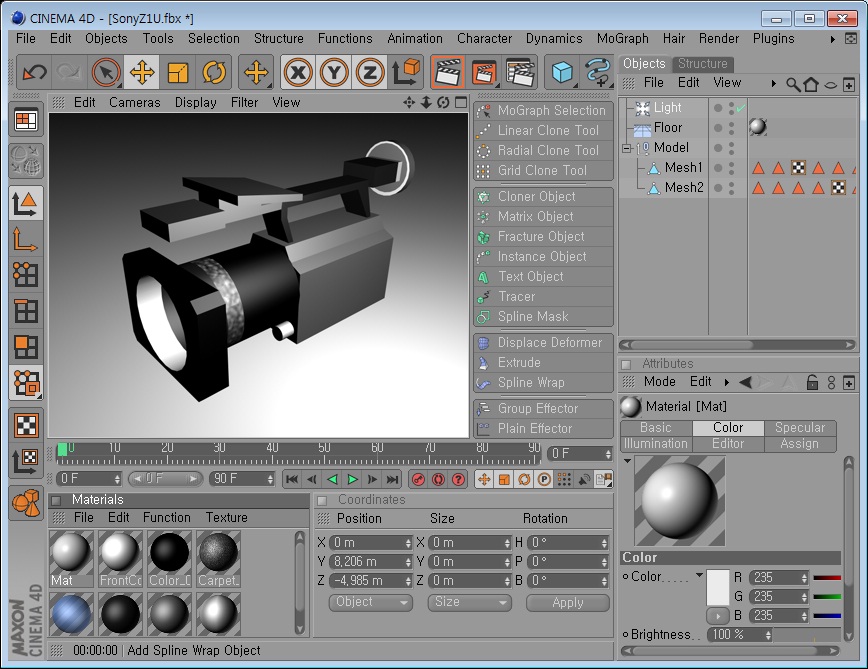Click the material Color swatch

[x=718, y=588]
